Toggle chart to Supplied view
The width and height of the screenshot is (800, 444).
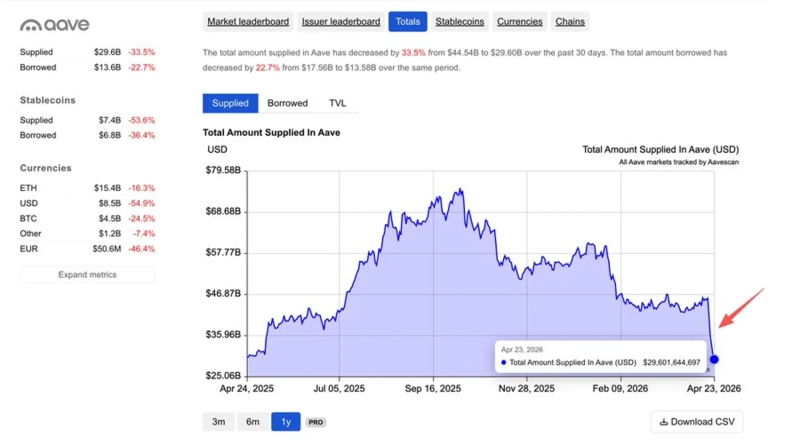[230, 103]
